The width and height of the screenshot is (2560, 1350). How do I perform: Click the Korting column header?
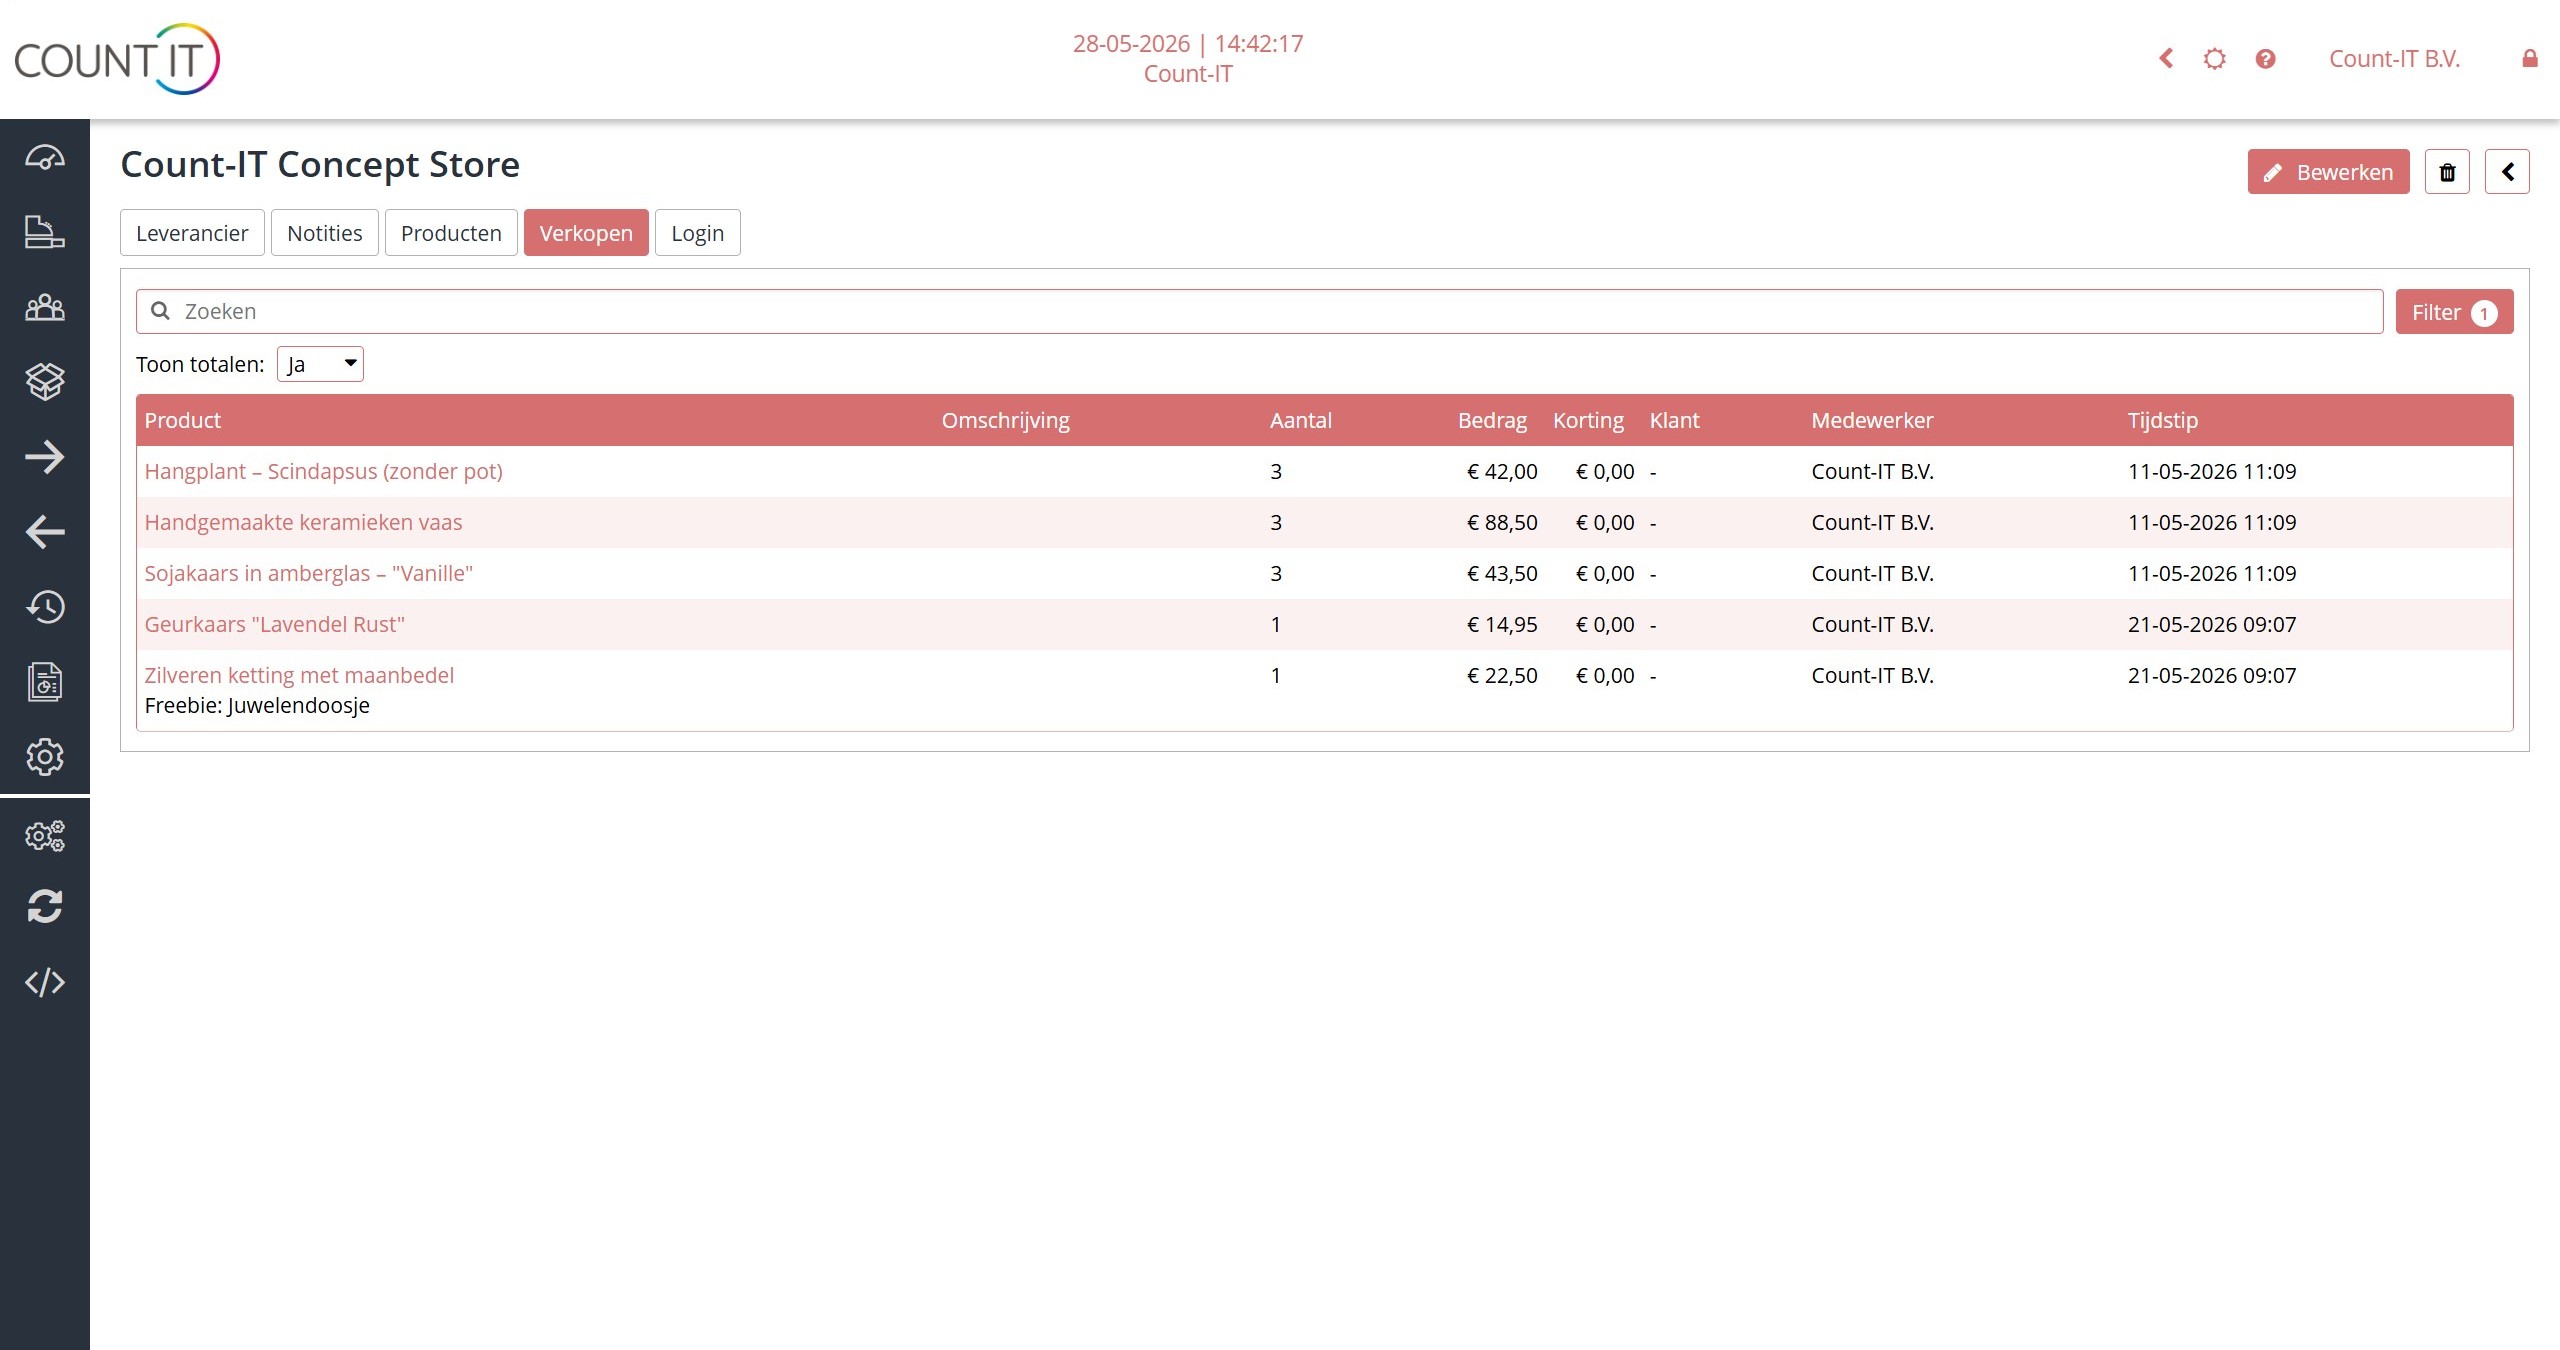[1588, 420]
